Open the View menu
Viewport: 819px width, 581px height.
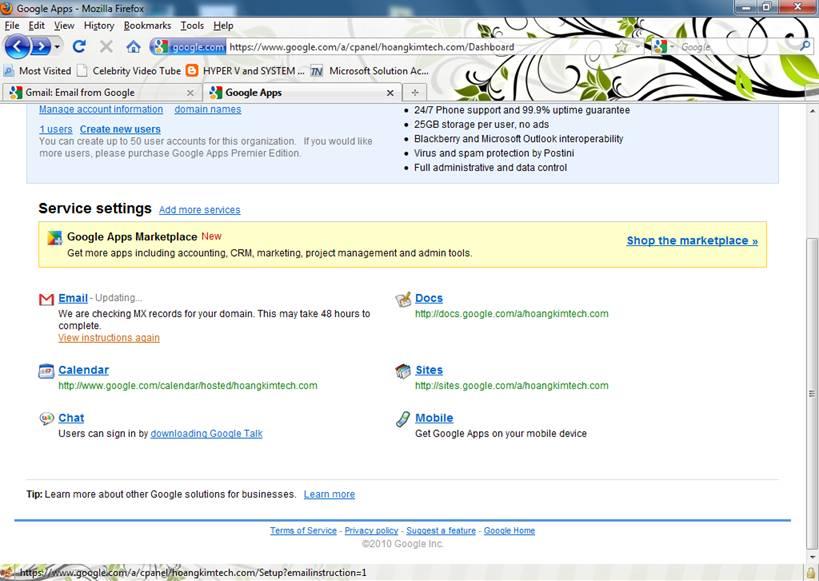(64, 26)
